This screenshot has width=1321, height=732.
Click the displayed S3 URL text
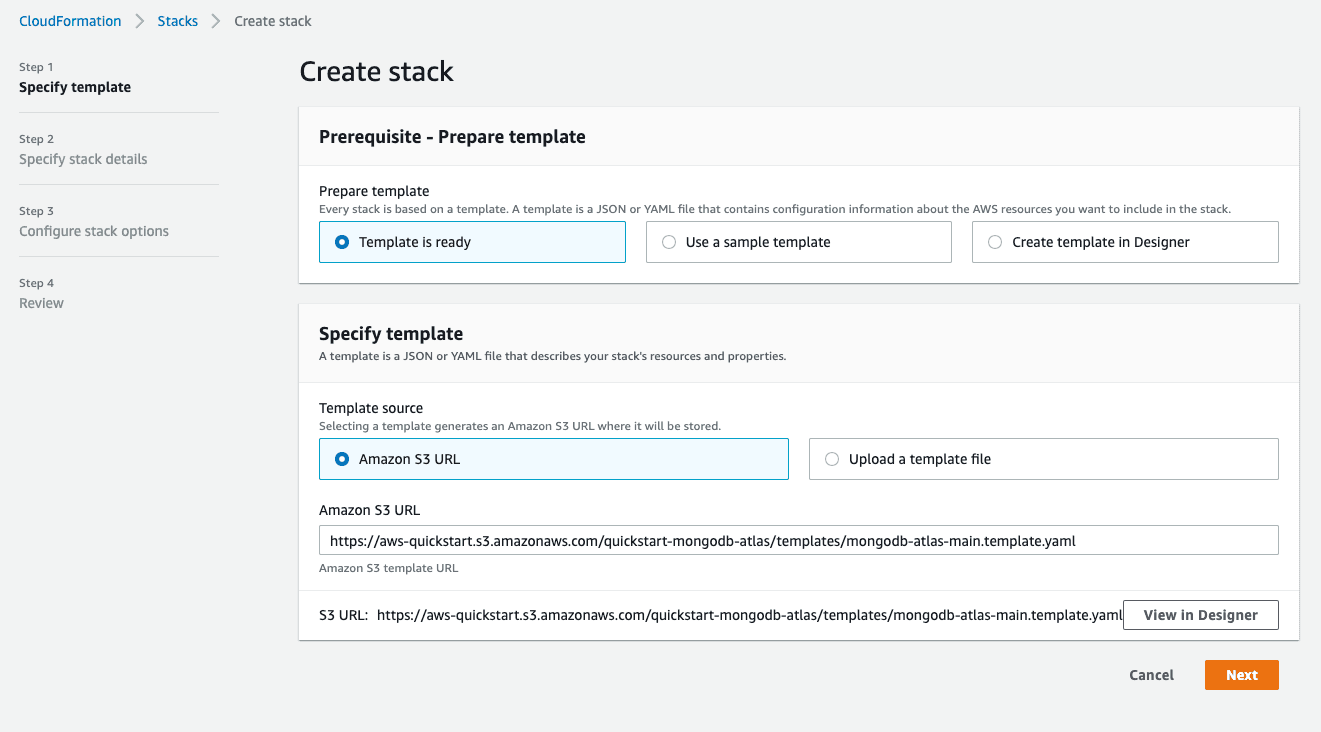click(749, 615)
